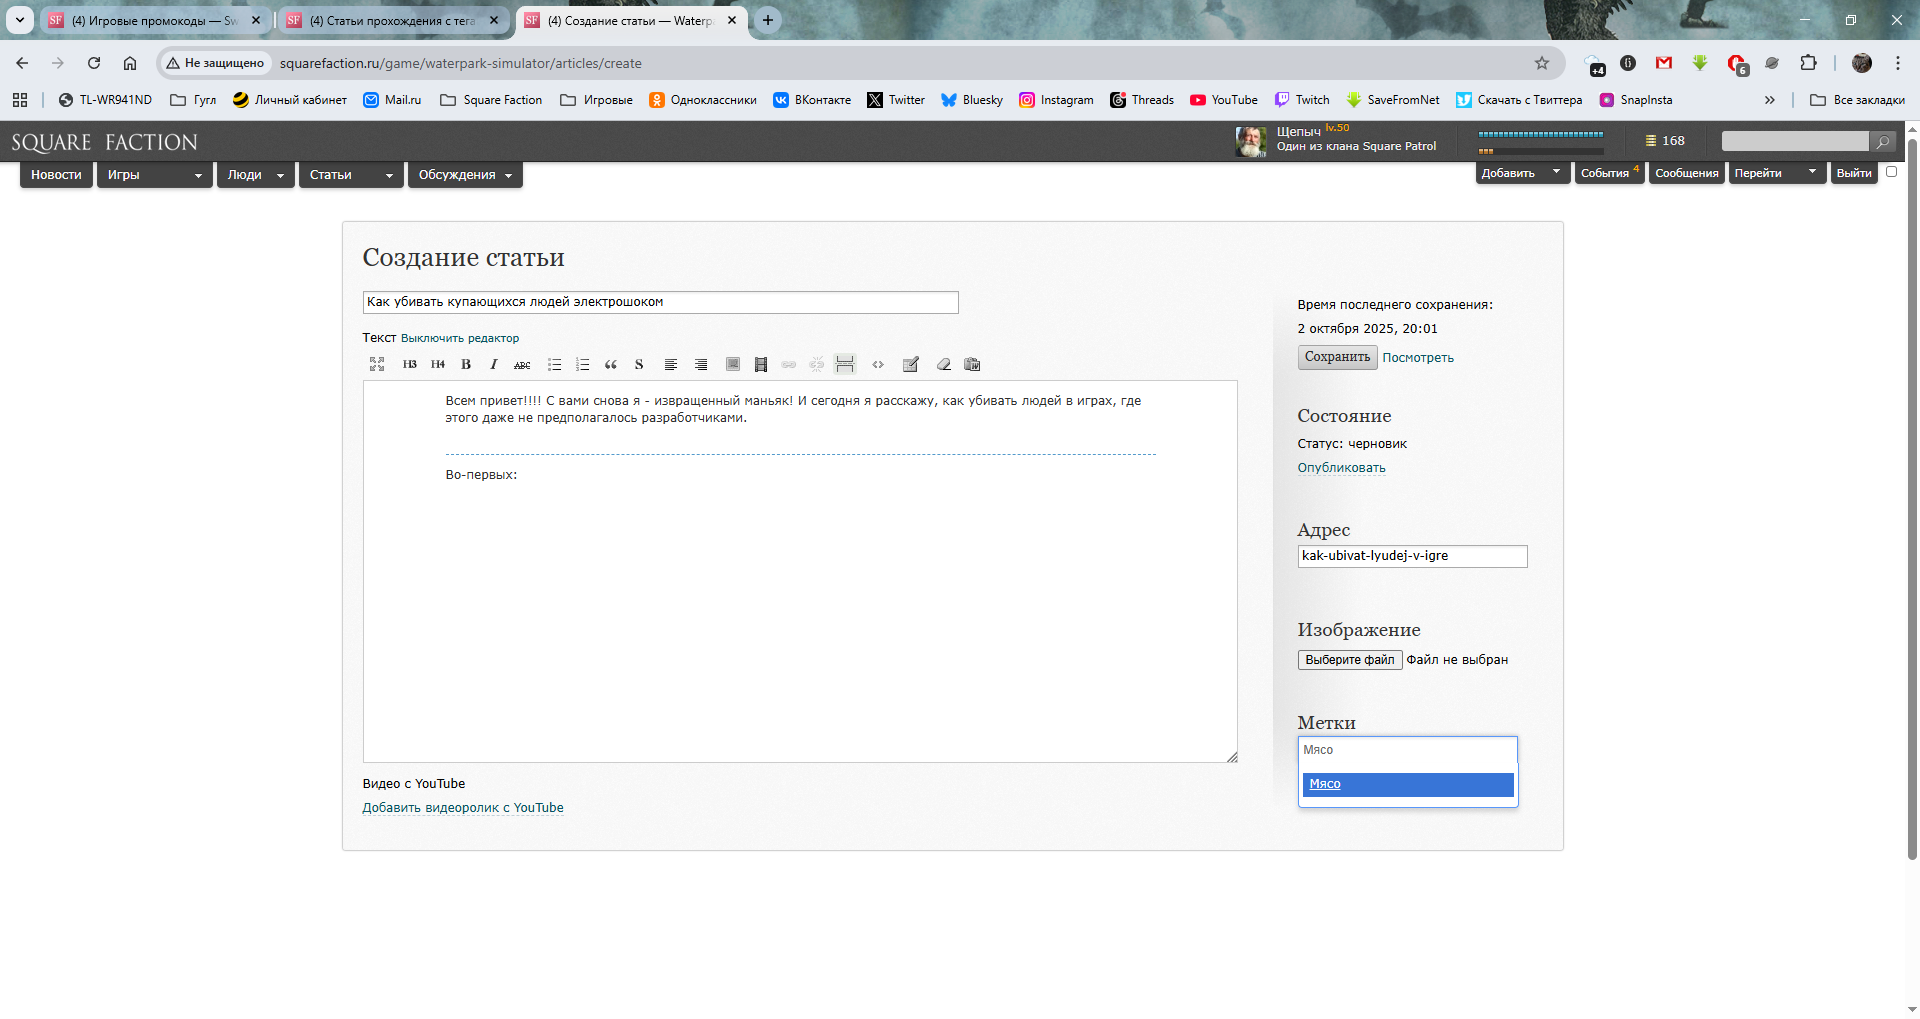The image size is (1920, 1019).
Task: Click the Сохранить button
Action: tap(1337, 357)
